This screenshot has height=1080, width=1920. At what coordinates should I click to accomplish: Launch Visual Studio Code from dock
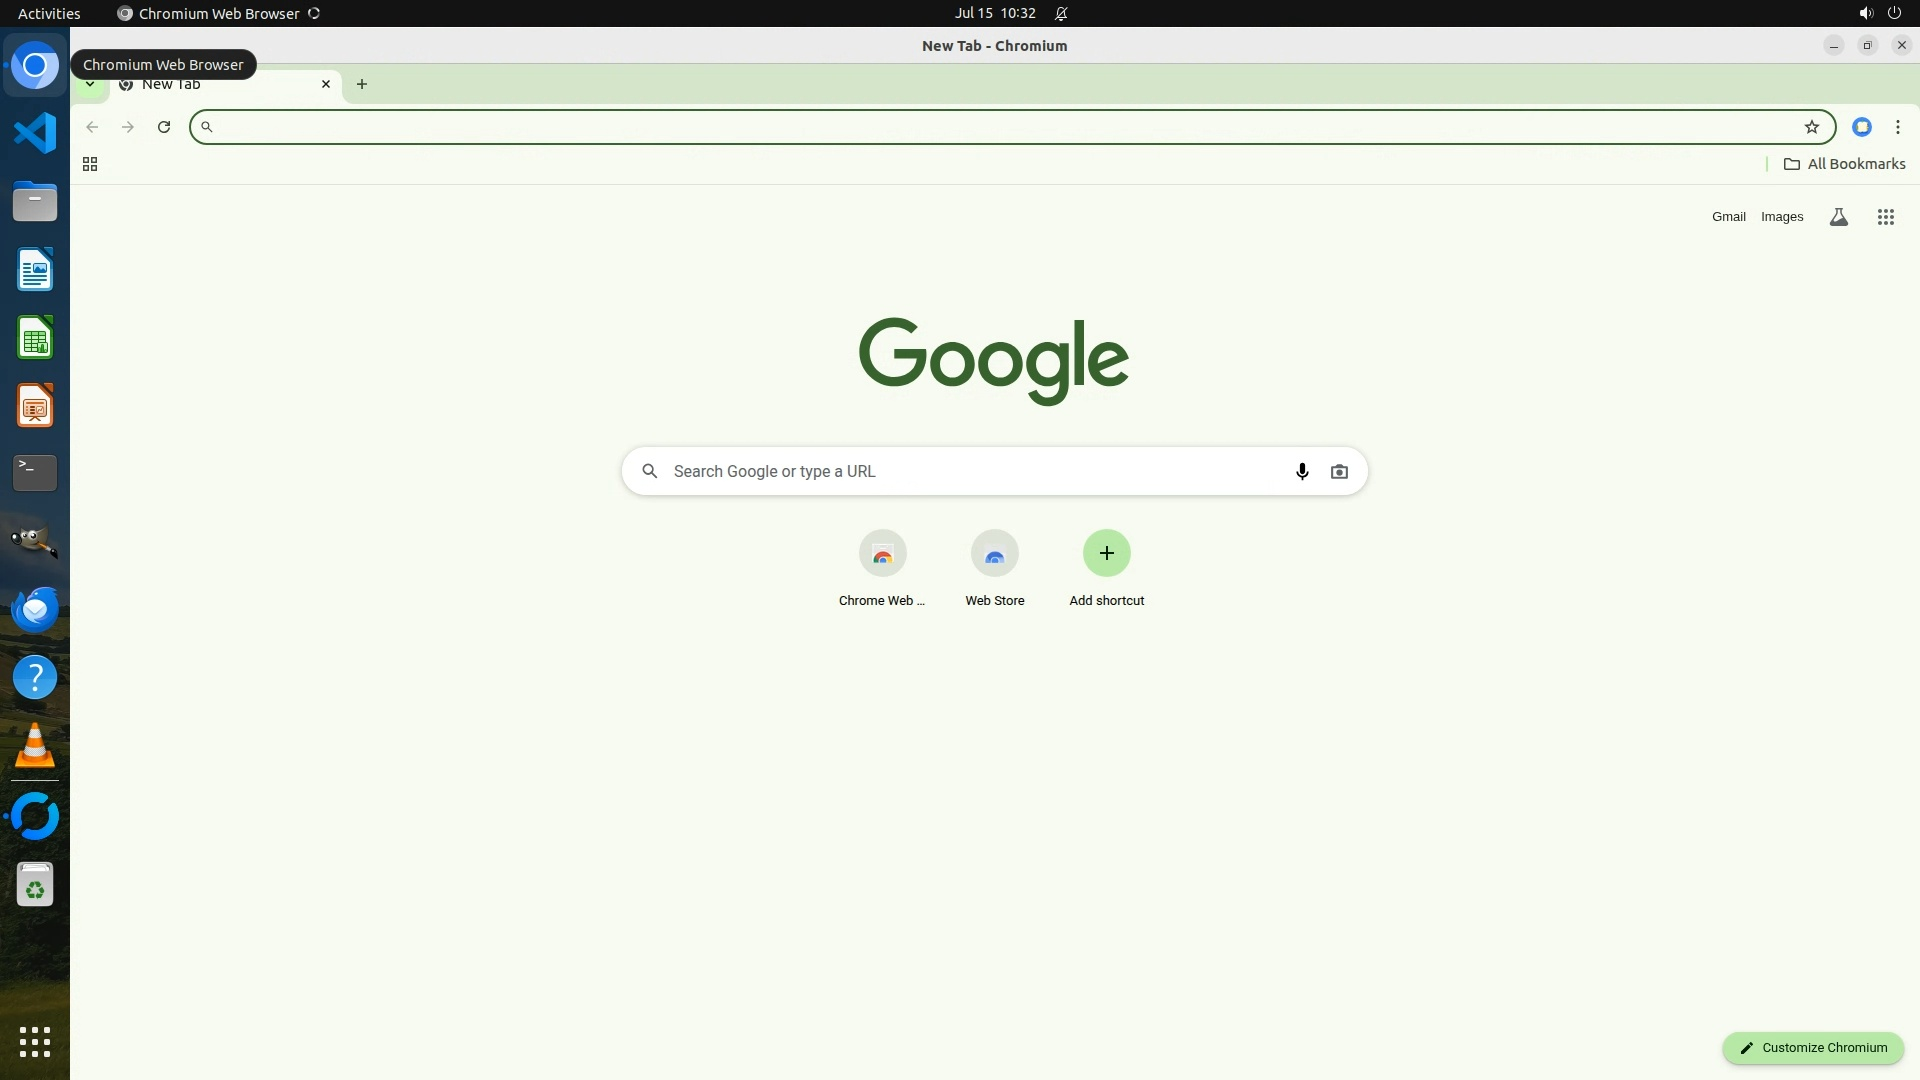pyautogui.click(x=35, y=133)
